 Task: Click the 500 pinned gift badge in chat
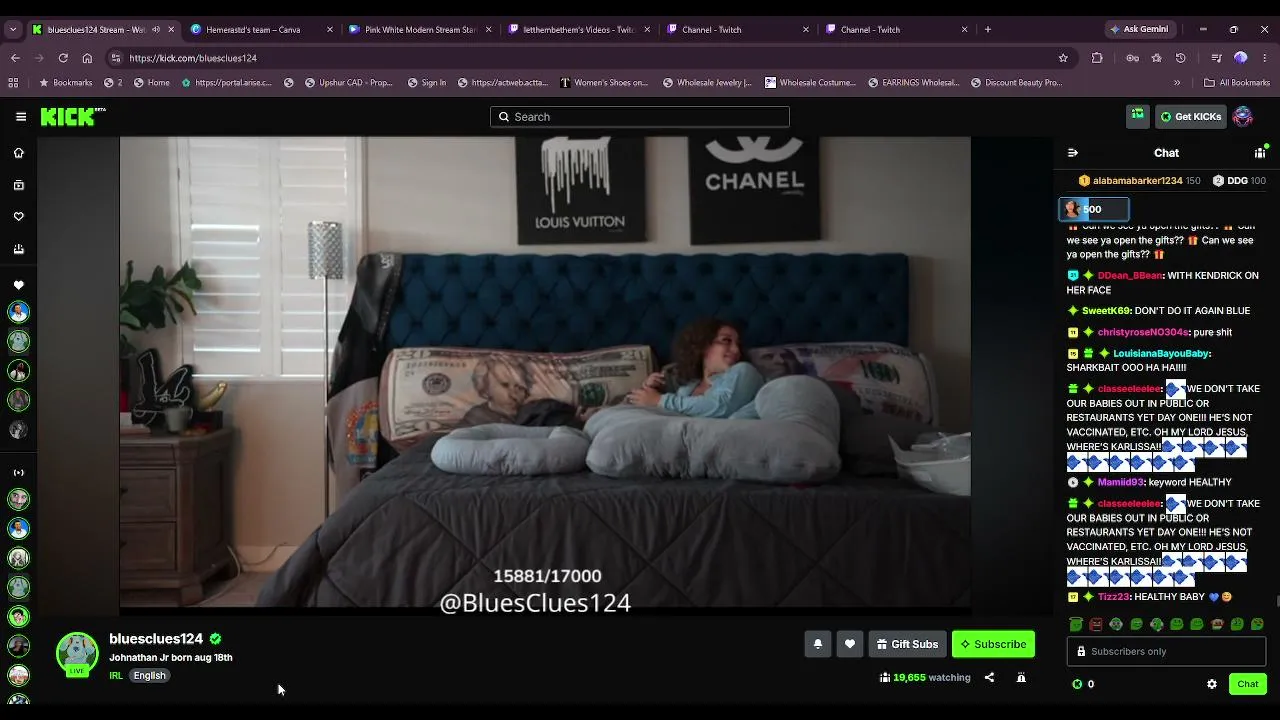pyautogui.click(x=1094, y=209)
